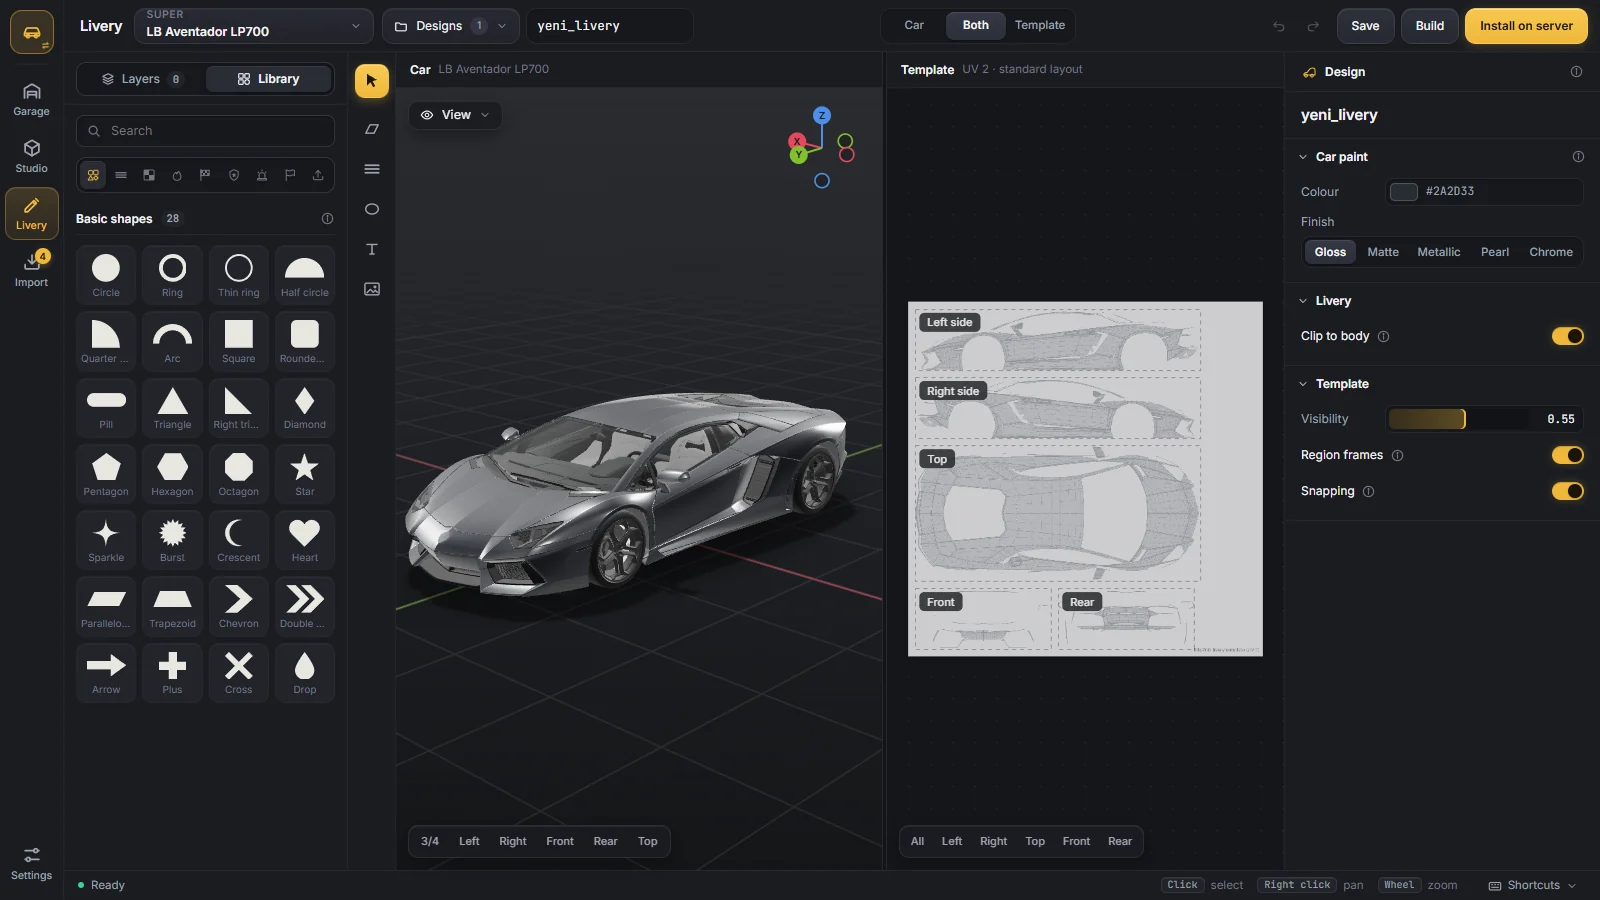Viewport: 1600px width, 900px height.
Task: Open the Designs dropdown
Action: click(451, 26)
